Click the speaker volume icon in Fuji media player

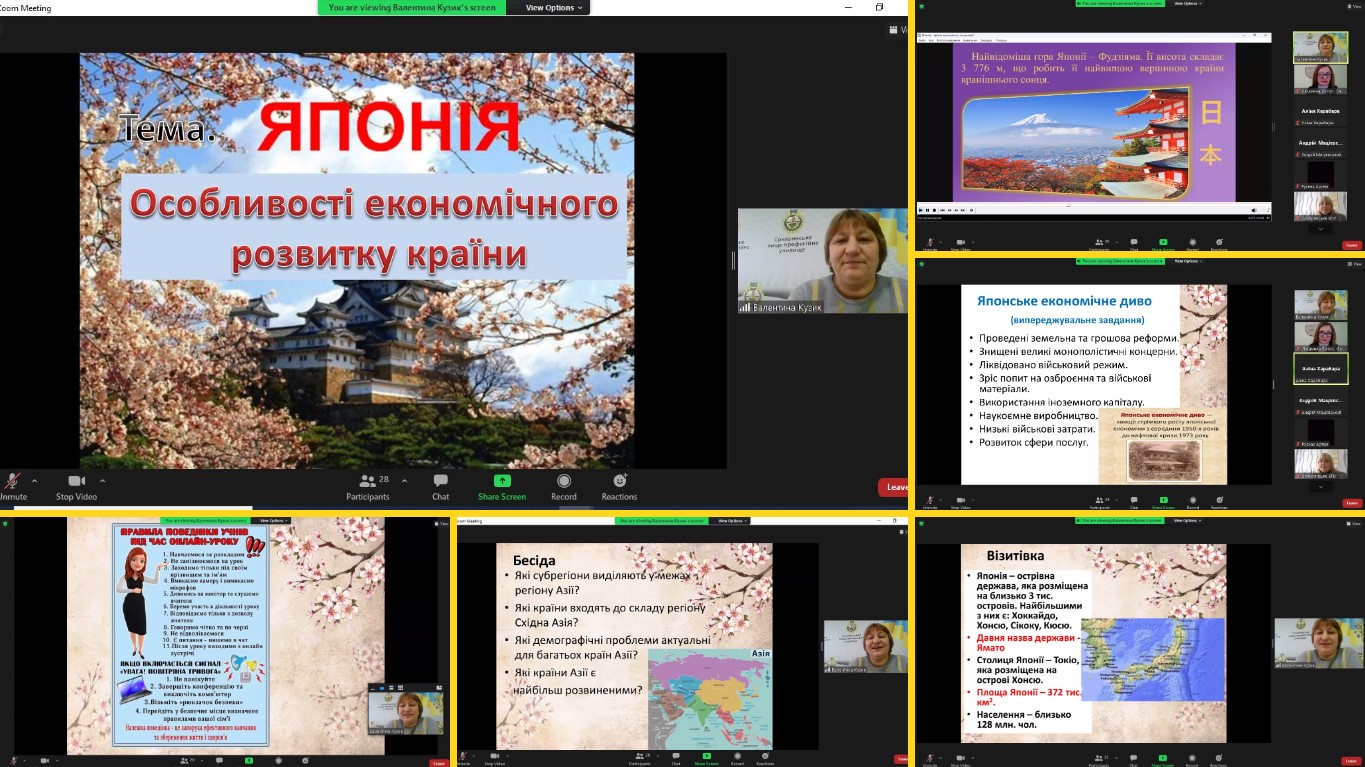[x=1254, y=210]
